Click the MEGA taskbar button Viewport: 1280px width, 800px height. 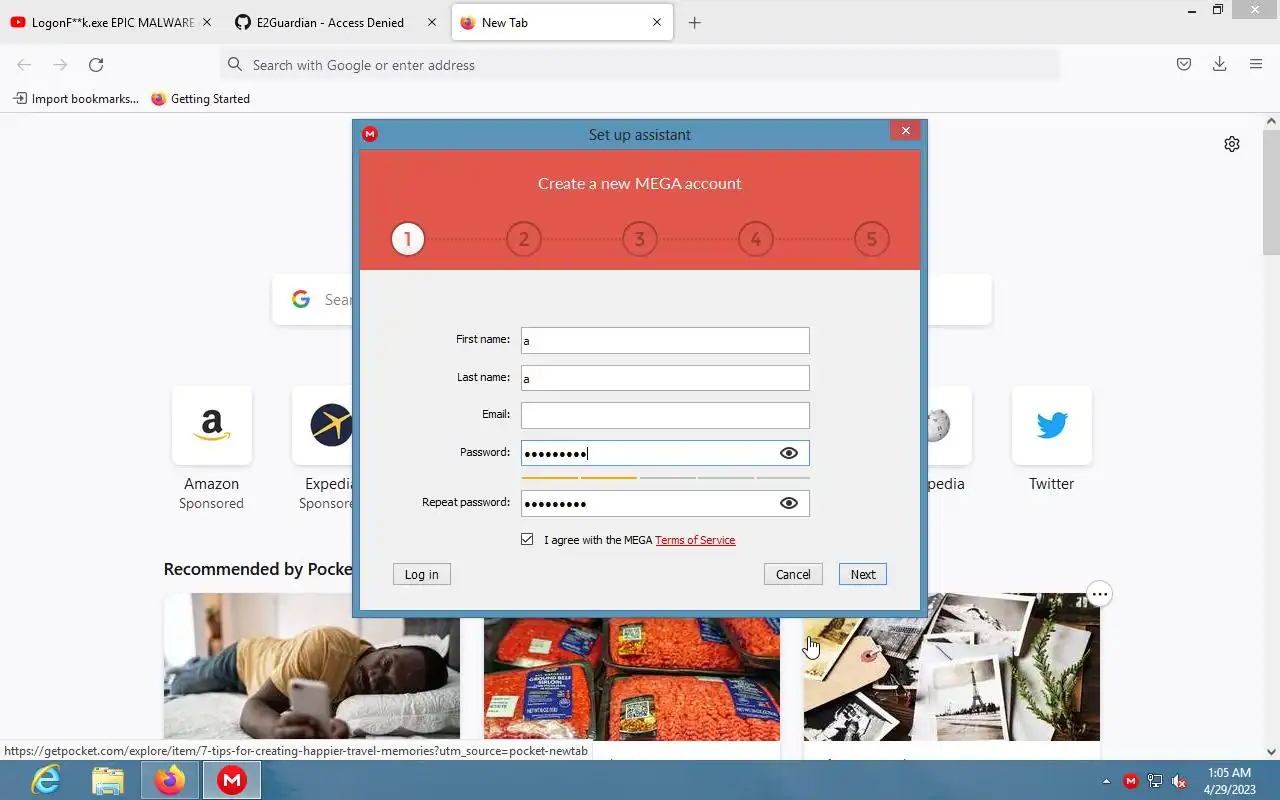[x=232, y=780]
